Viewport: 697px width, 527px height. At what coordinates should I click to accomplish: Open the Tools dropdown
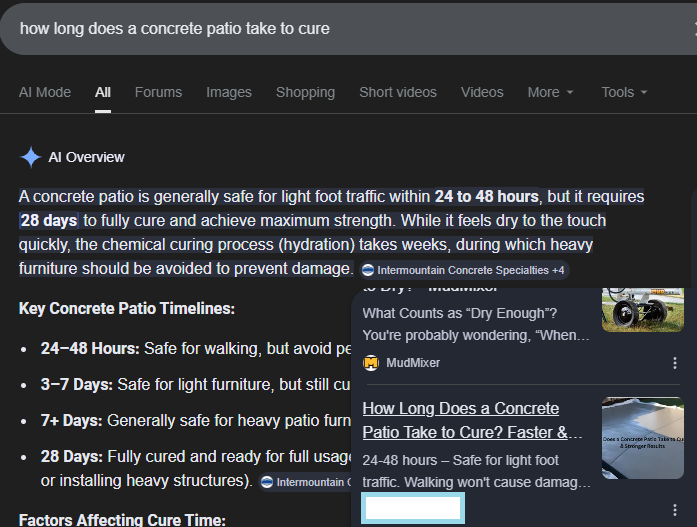624,92
